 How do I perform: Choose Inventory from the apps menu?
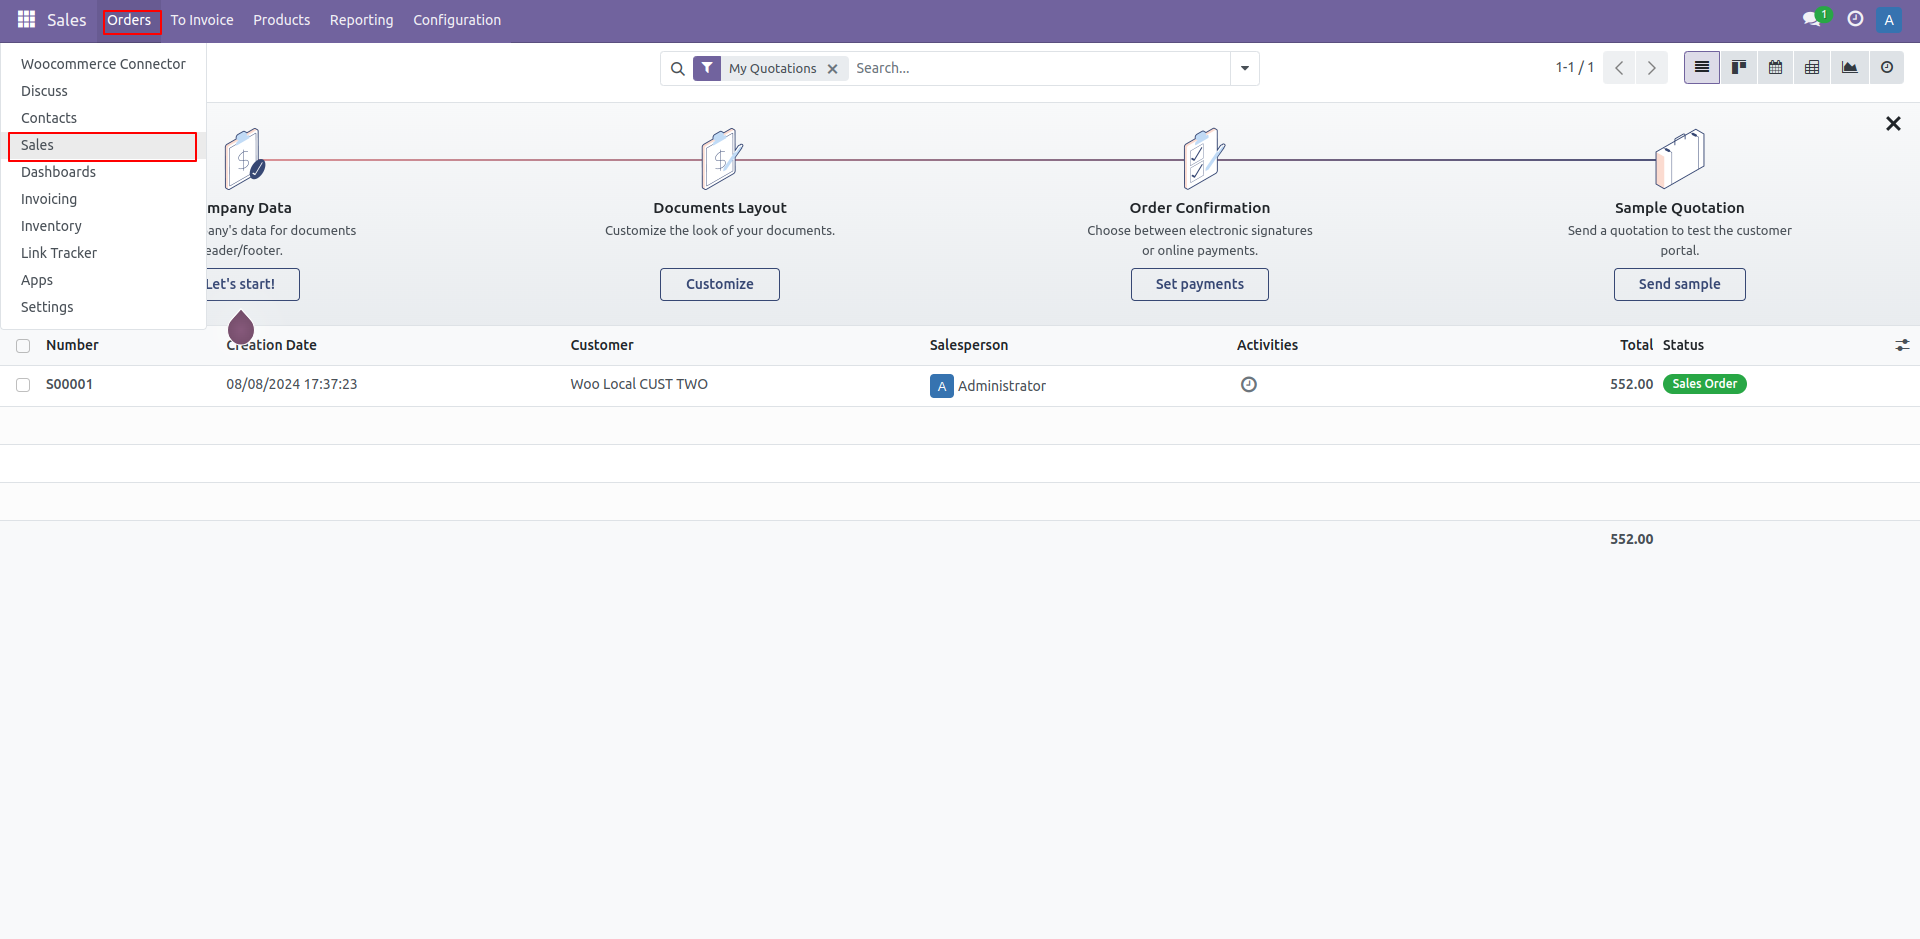(51, 226)
